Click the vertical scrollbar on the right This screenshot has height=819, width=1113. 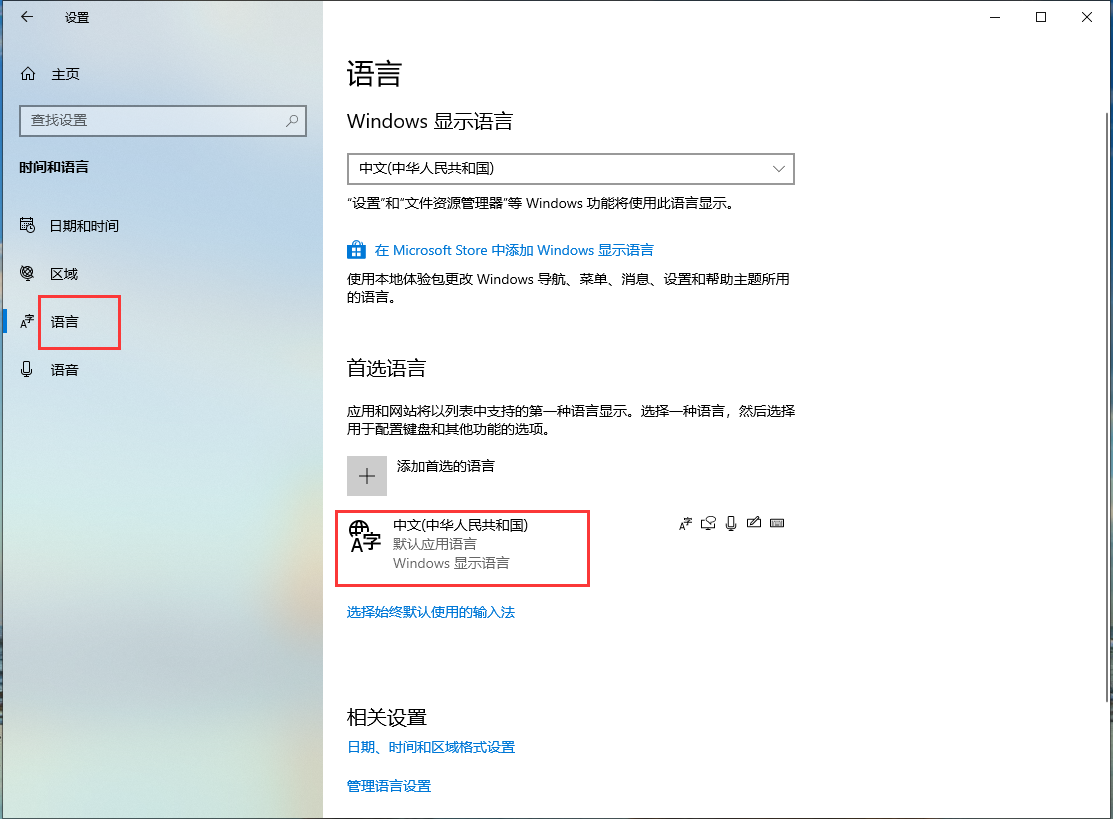(x=1107, y=407)
